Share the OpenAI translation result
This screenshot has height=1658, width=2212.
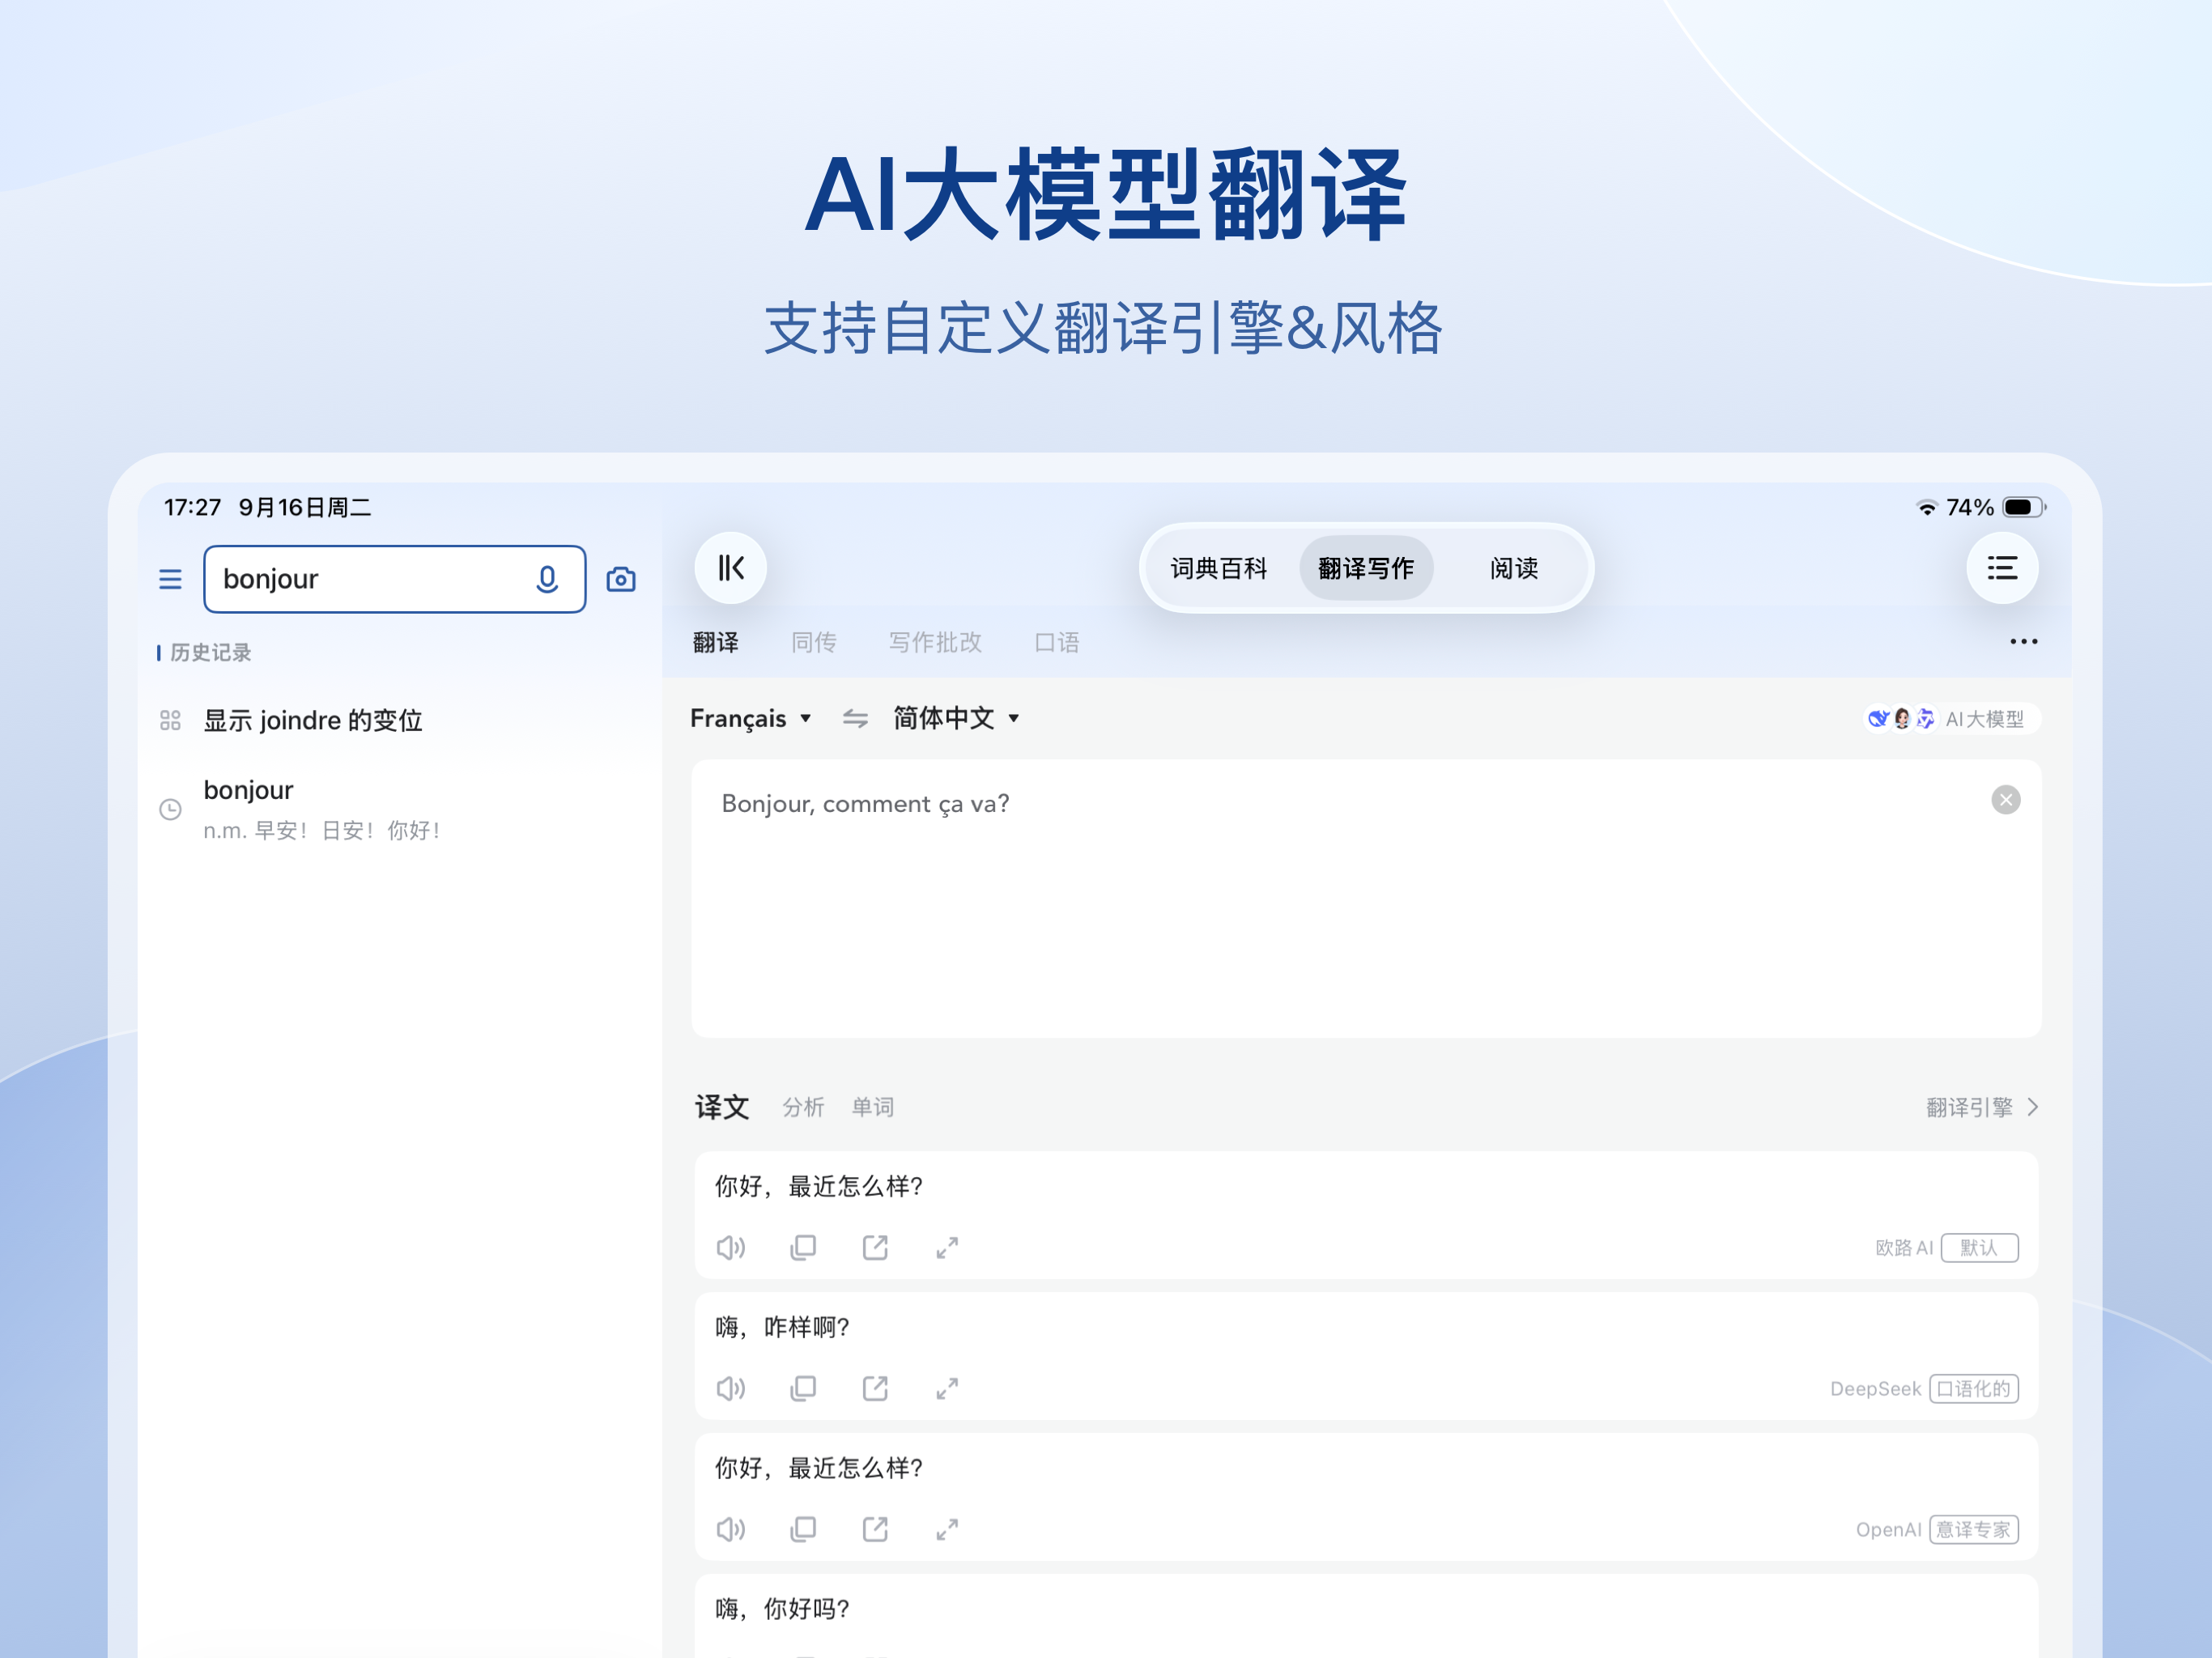[x=875, y=1529]
